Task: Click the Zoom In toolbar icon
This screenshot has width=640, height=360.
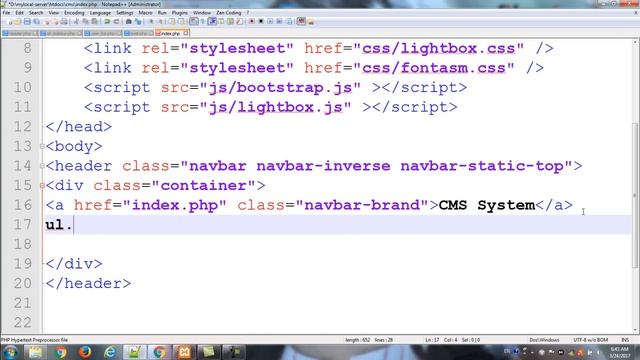Action: click(151, 21)
